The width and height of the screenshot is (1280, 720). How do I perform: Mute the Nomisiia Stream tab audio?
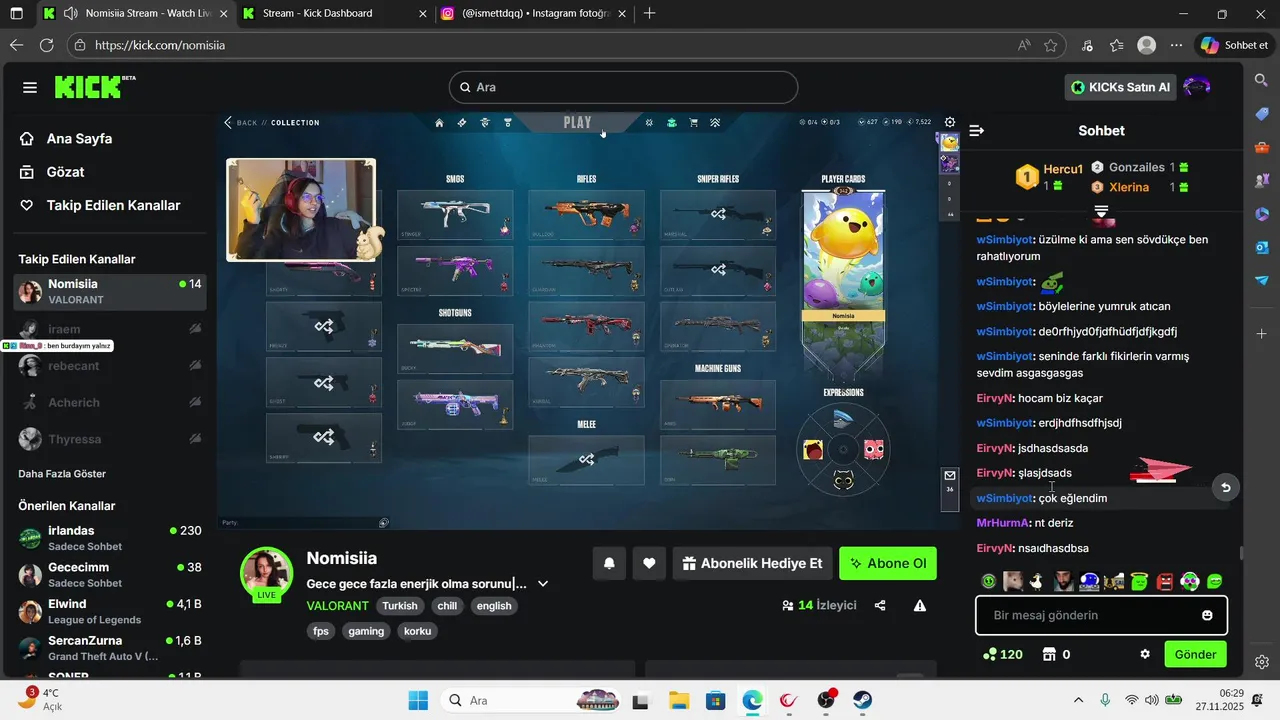point(71,14)
